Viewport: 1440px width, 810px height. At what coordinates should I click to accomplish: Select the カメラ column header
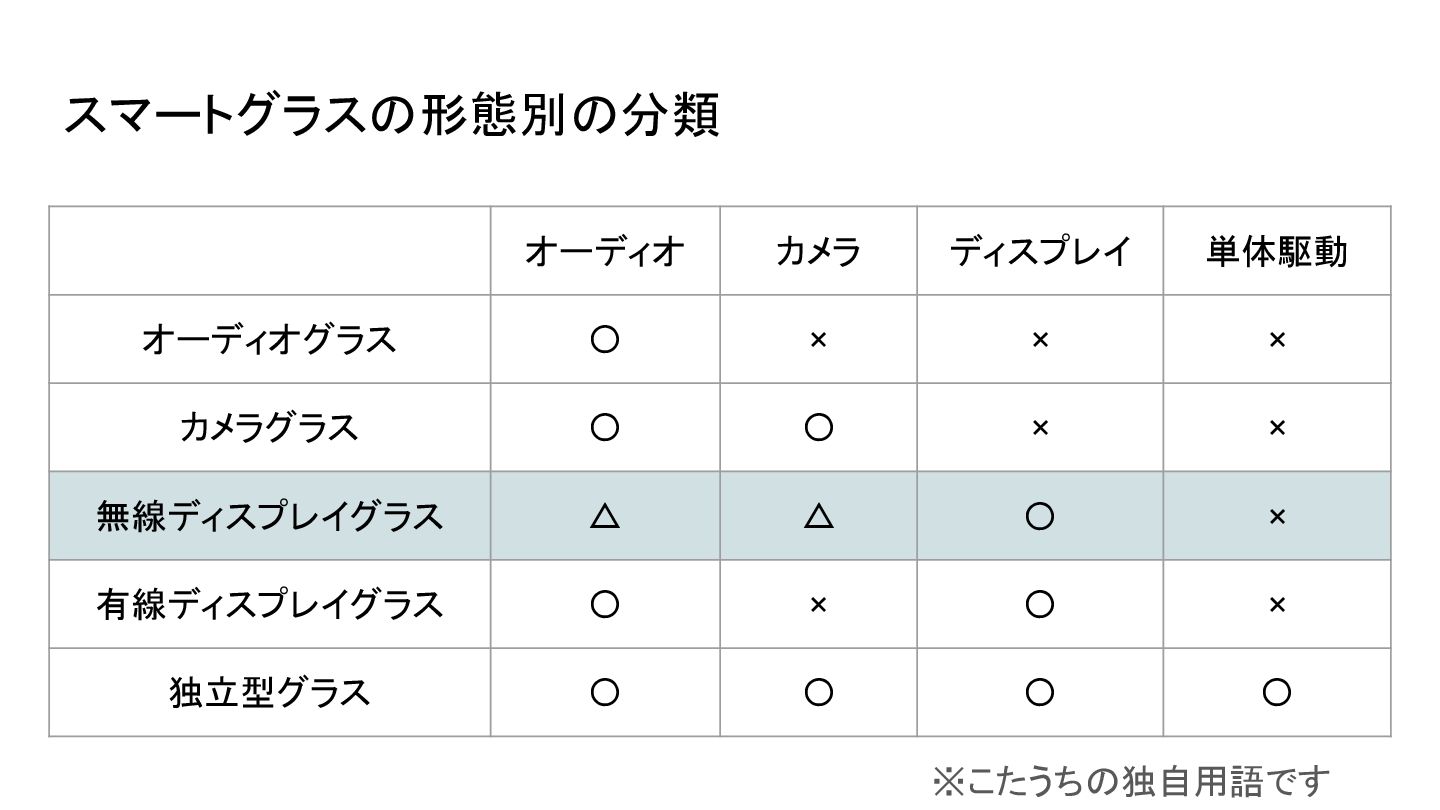pos(818,251)
